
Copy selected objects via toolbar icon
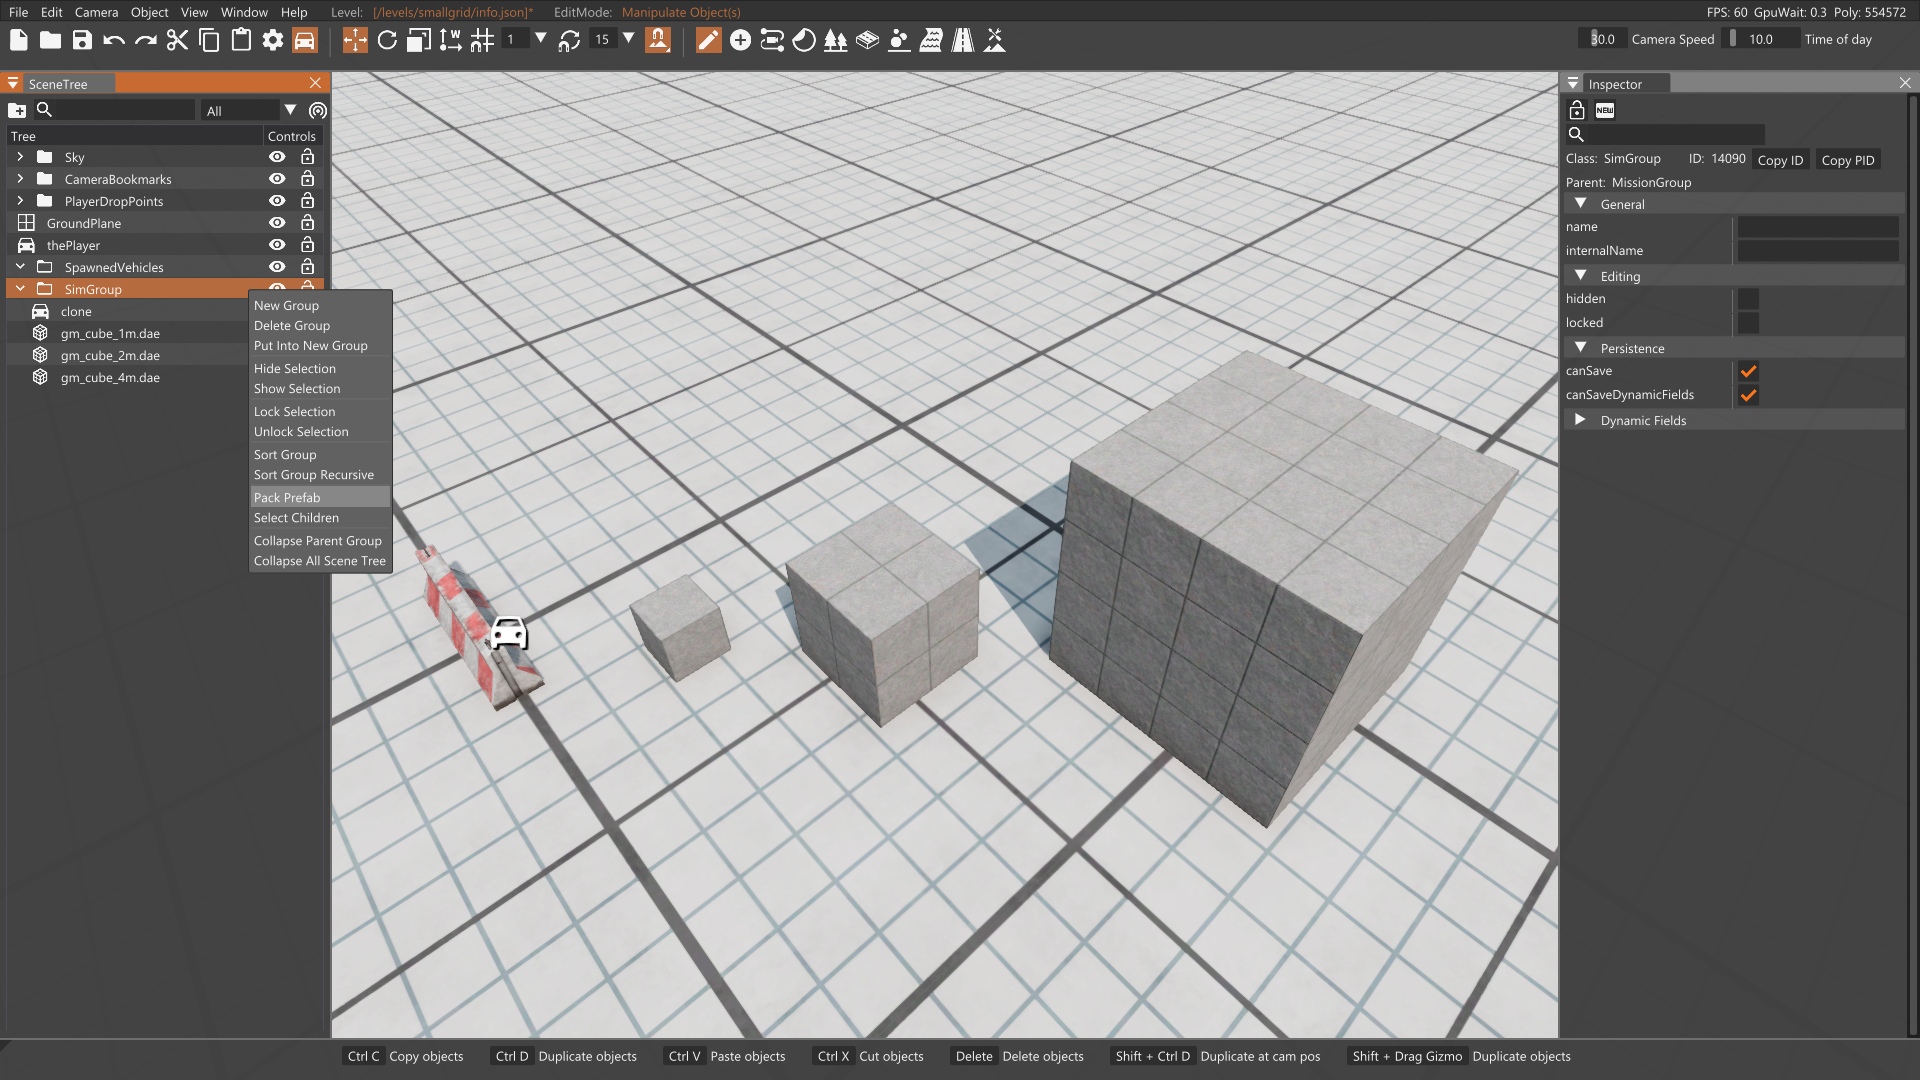[209, 40]
